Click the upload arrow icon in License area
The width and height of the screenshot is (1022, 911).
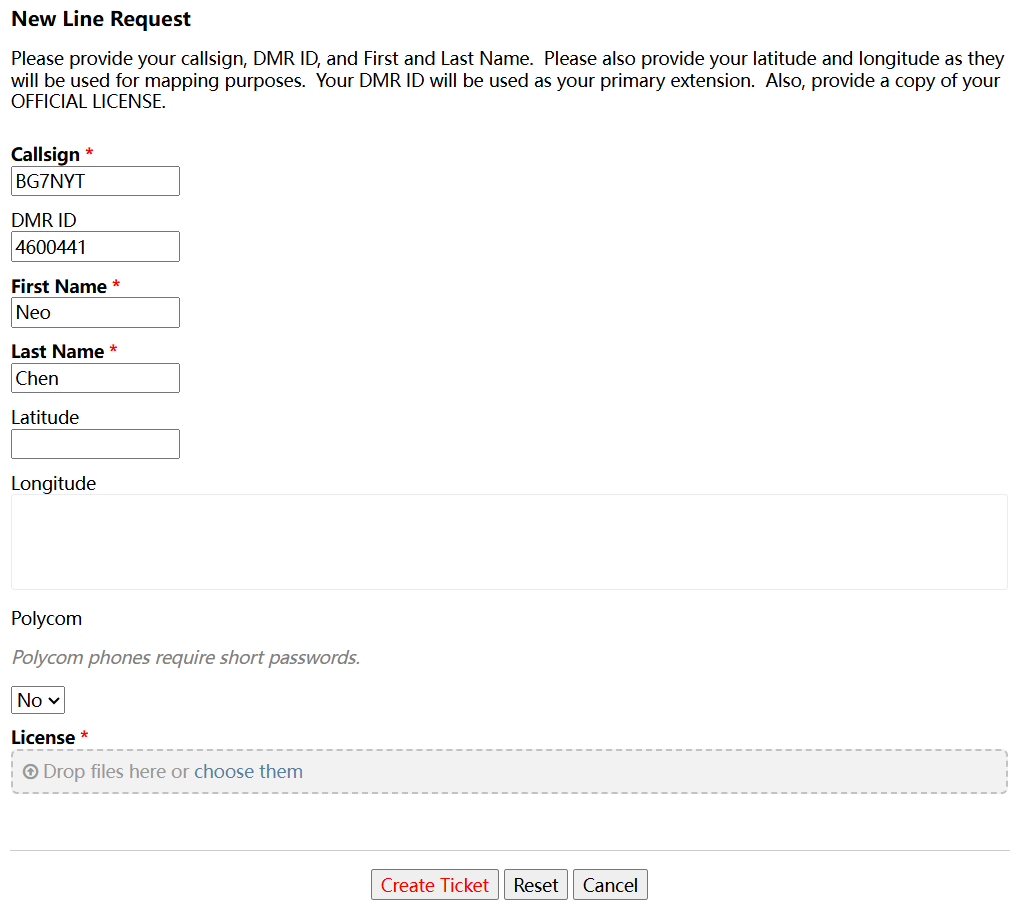tap(30, 772)
